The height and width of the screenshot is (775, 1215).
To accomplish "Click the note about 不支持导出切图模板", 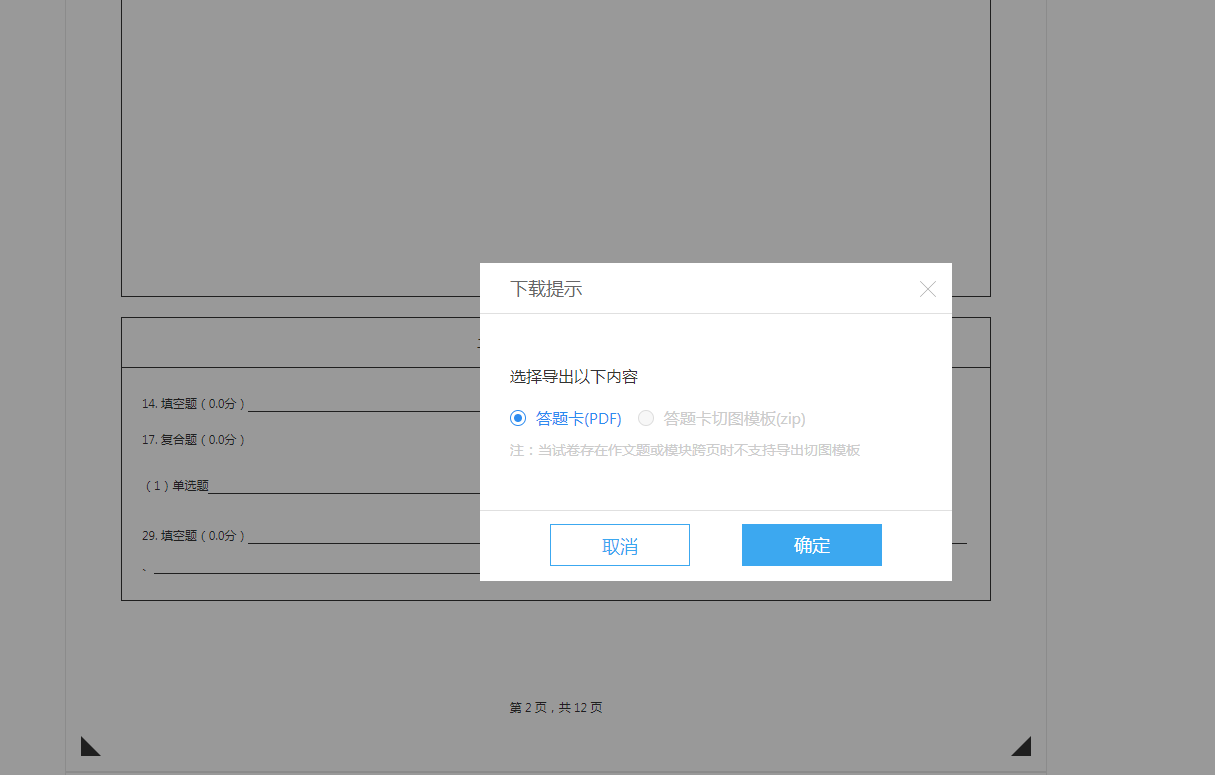I will pos(685,450).
